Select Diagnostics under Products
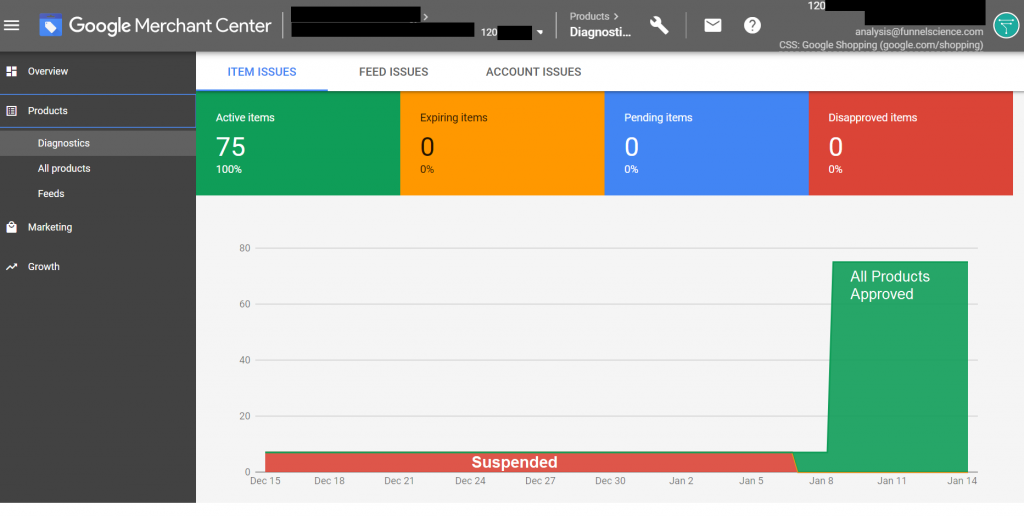 [98, 143]
